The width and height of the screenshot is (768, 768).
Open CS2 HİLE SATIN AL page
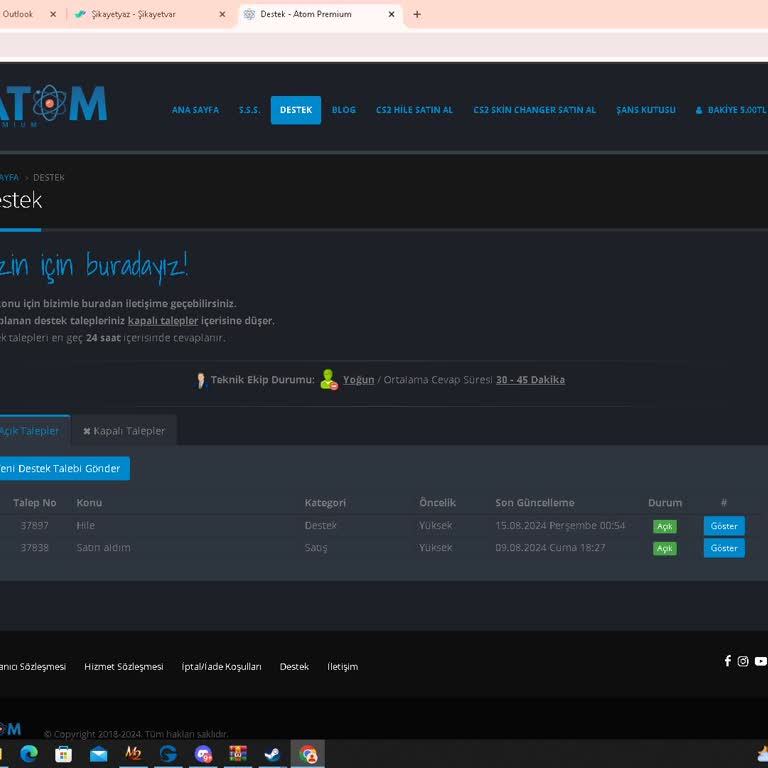414,110
